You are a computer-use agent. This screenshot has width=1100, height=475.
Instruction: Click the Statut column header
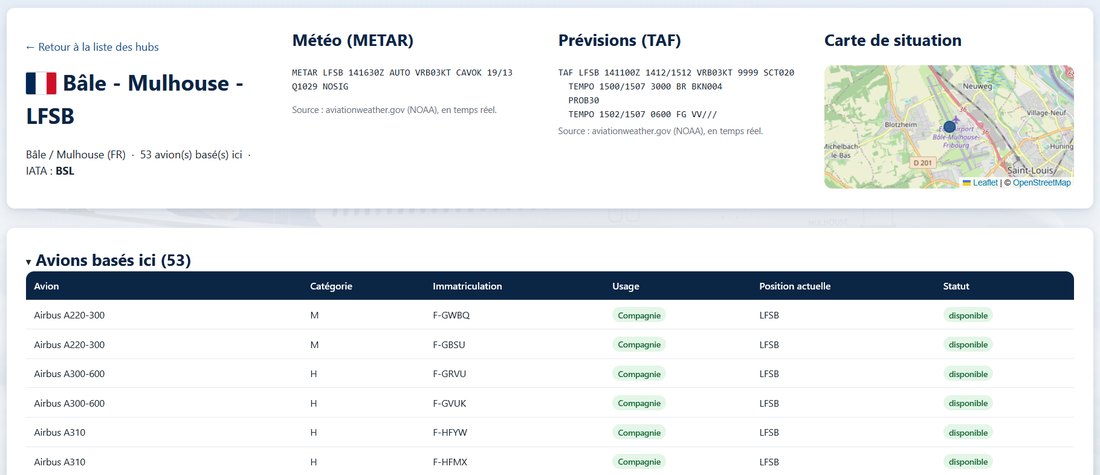[956, 286]
